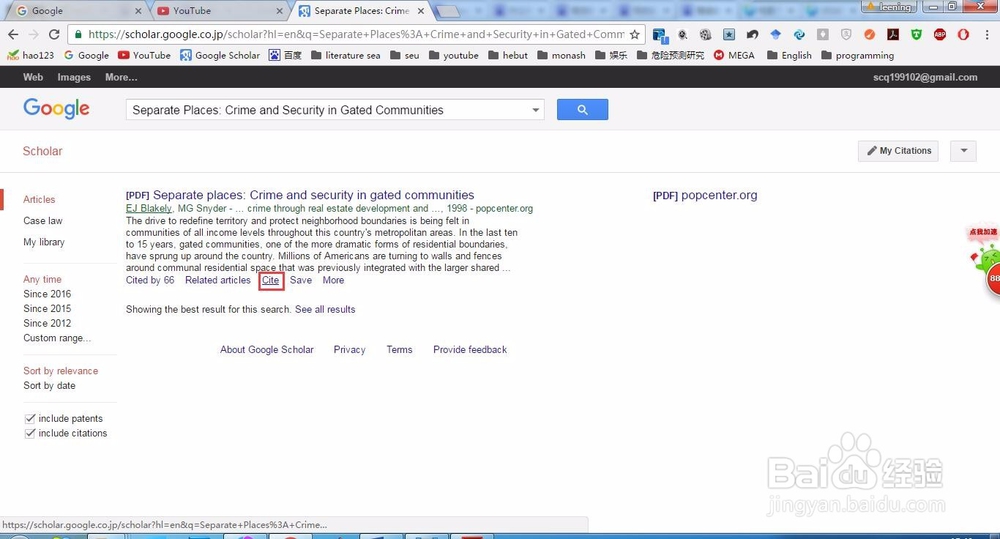1000x539 pixels.
Task: Open the Adobe Acrobat extension icon
Action: (x=893, y=34)
